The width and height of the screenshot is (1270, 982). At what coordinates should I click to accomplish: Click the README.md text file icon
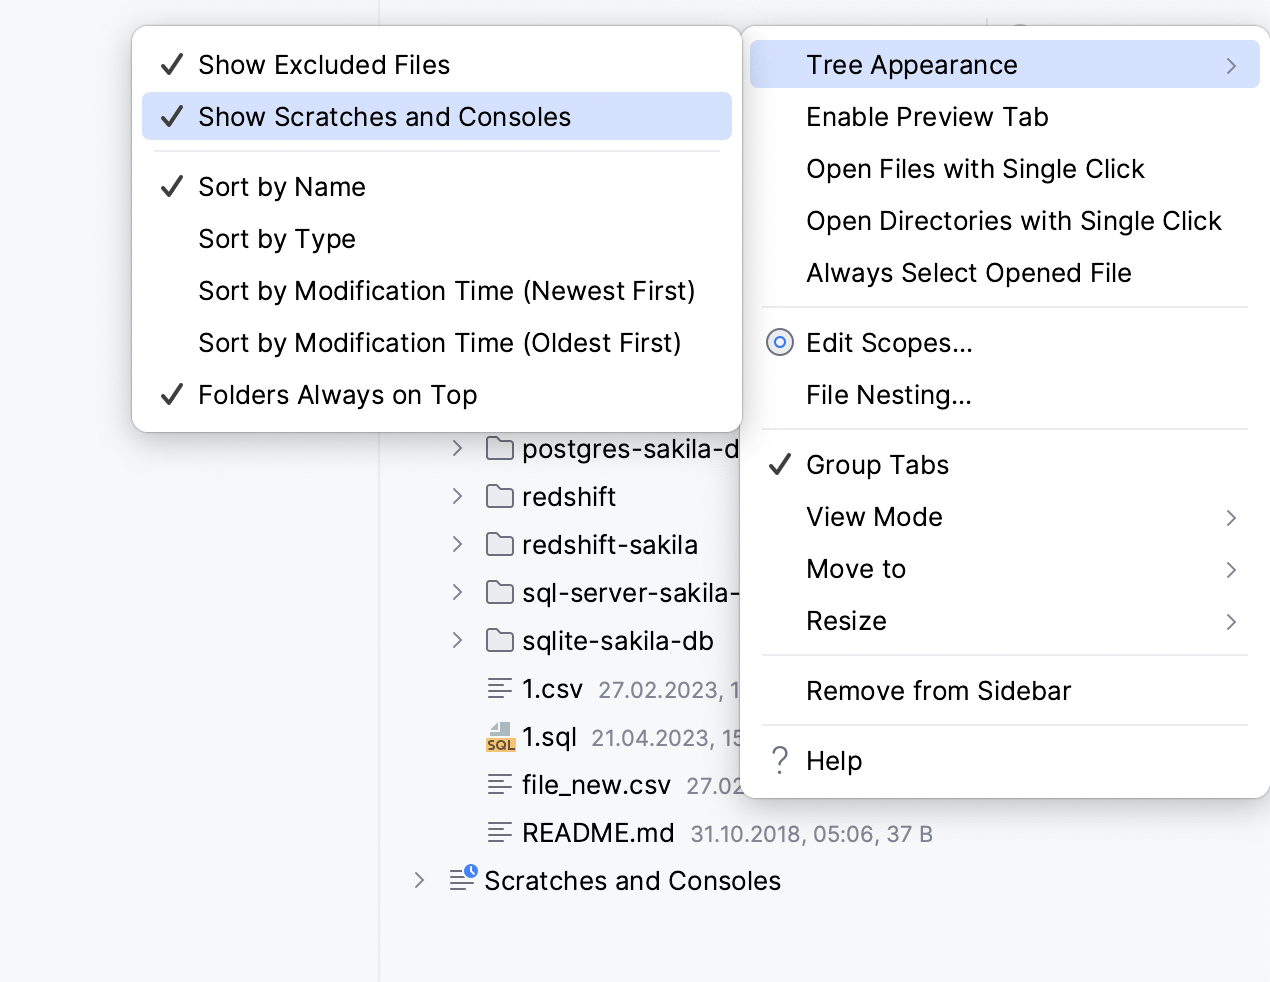pyautogui.click(x=499, y=832)
